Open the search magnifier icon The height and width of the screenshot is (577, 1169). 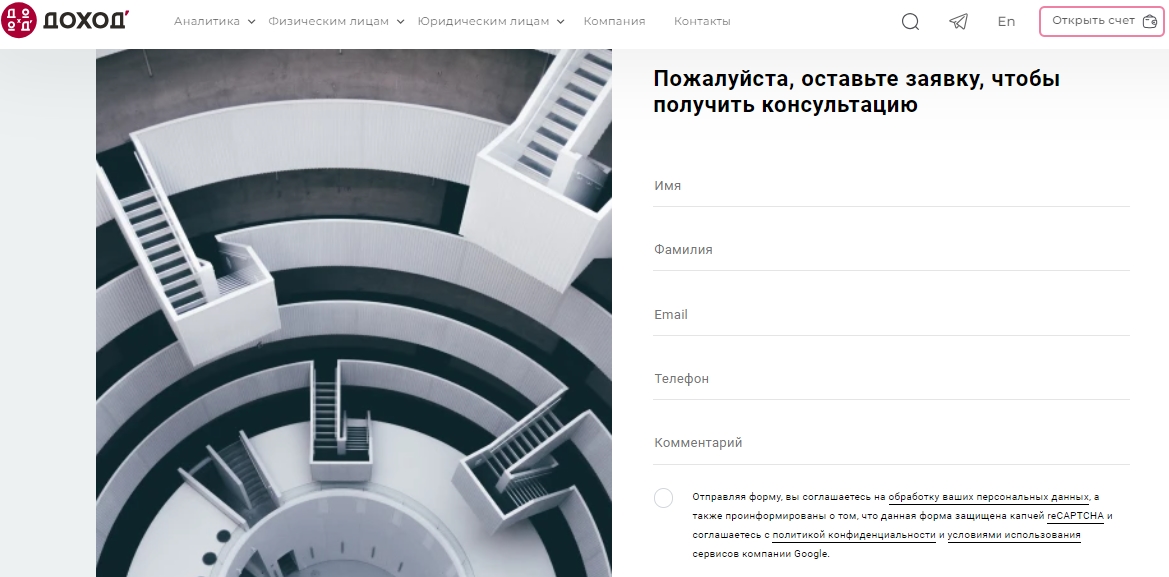tap(910, 22)
